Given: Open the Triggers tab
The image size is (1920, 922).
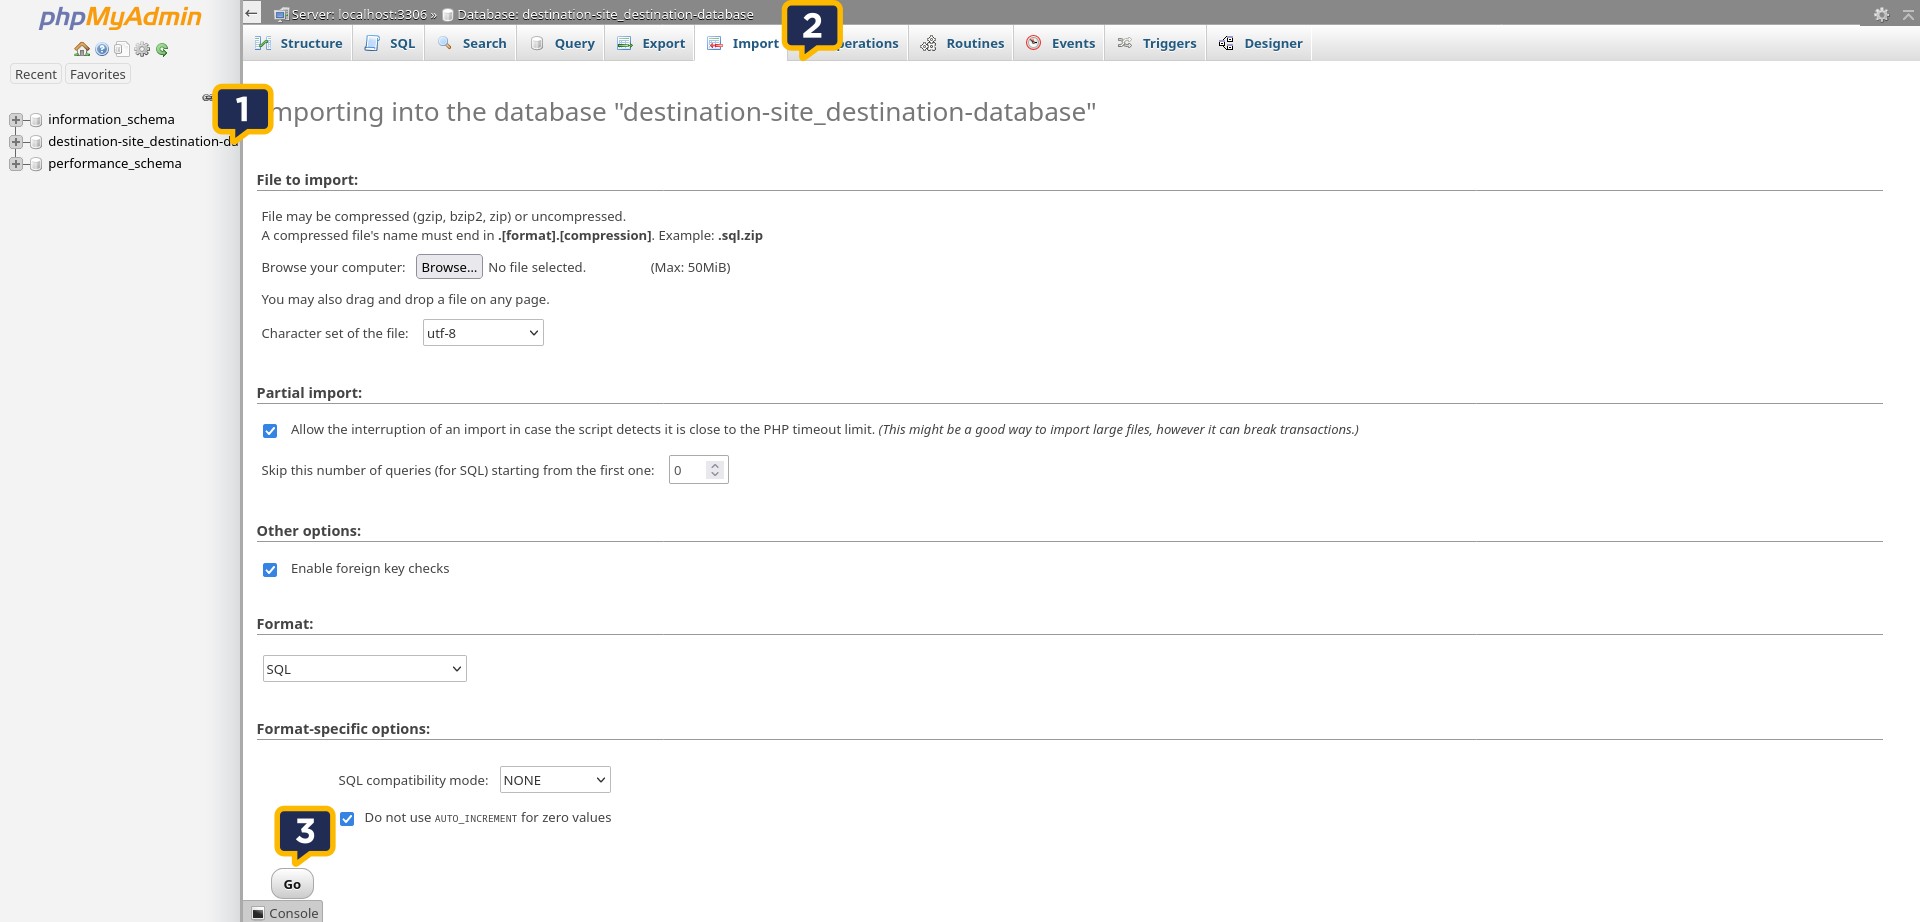Looking at the screenshot, I should click(1156, 43).
